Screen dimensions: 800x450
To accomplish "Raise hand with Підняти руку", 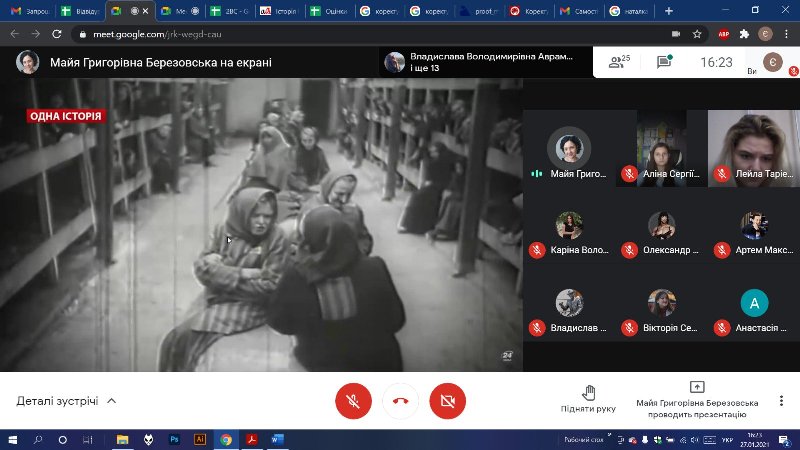I will [588, 399].
